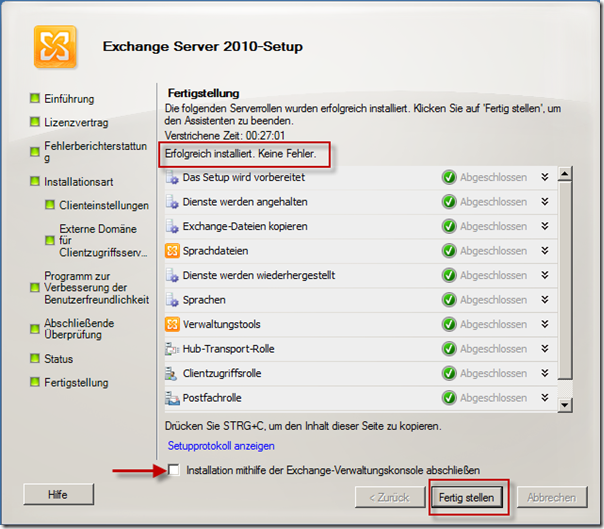Select the Fehlerberichterstattung wizard step
Viewport: 604px width, 529px height.
(96, 152)
